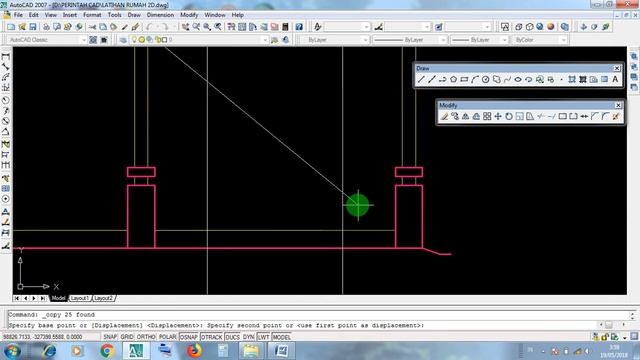Toggle DYN dynamic input in status bar
The width and height of the screenshot is (640, 360).
pyautogui.click(x=249, y=337)
